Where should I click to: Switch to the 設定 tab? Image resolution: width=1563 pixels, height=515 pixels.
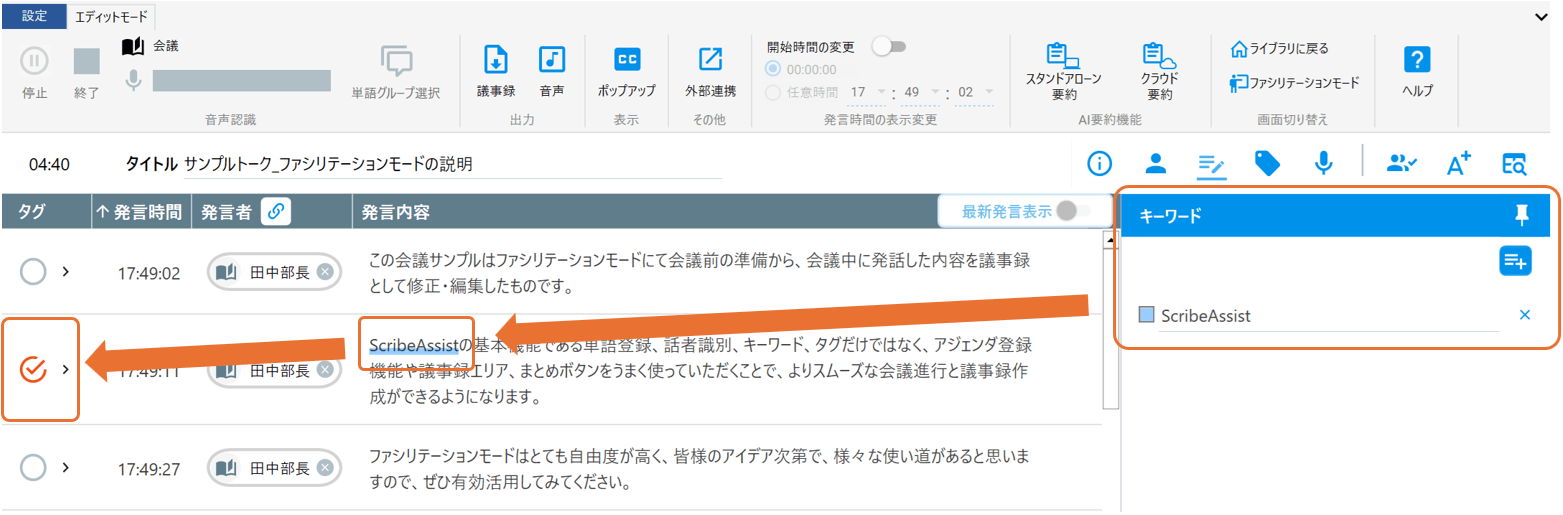point(34,16)
